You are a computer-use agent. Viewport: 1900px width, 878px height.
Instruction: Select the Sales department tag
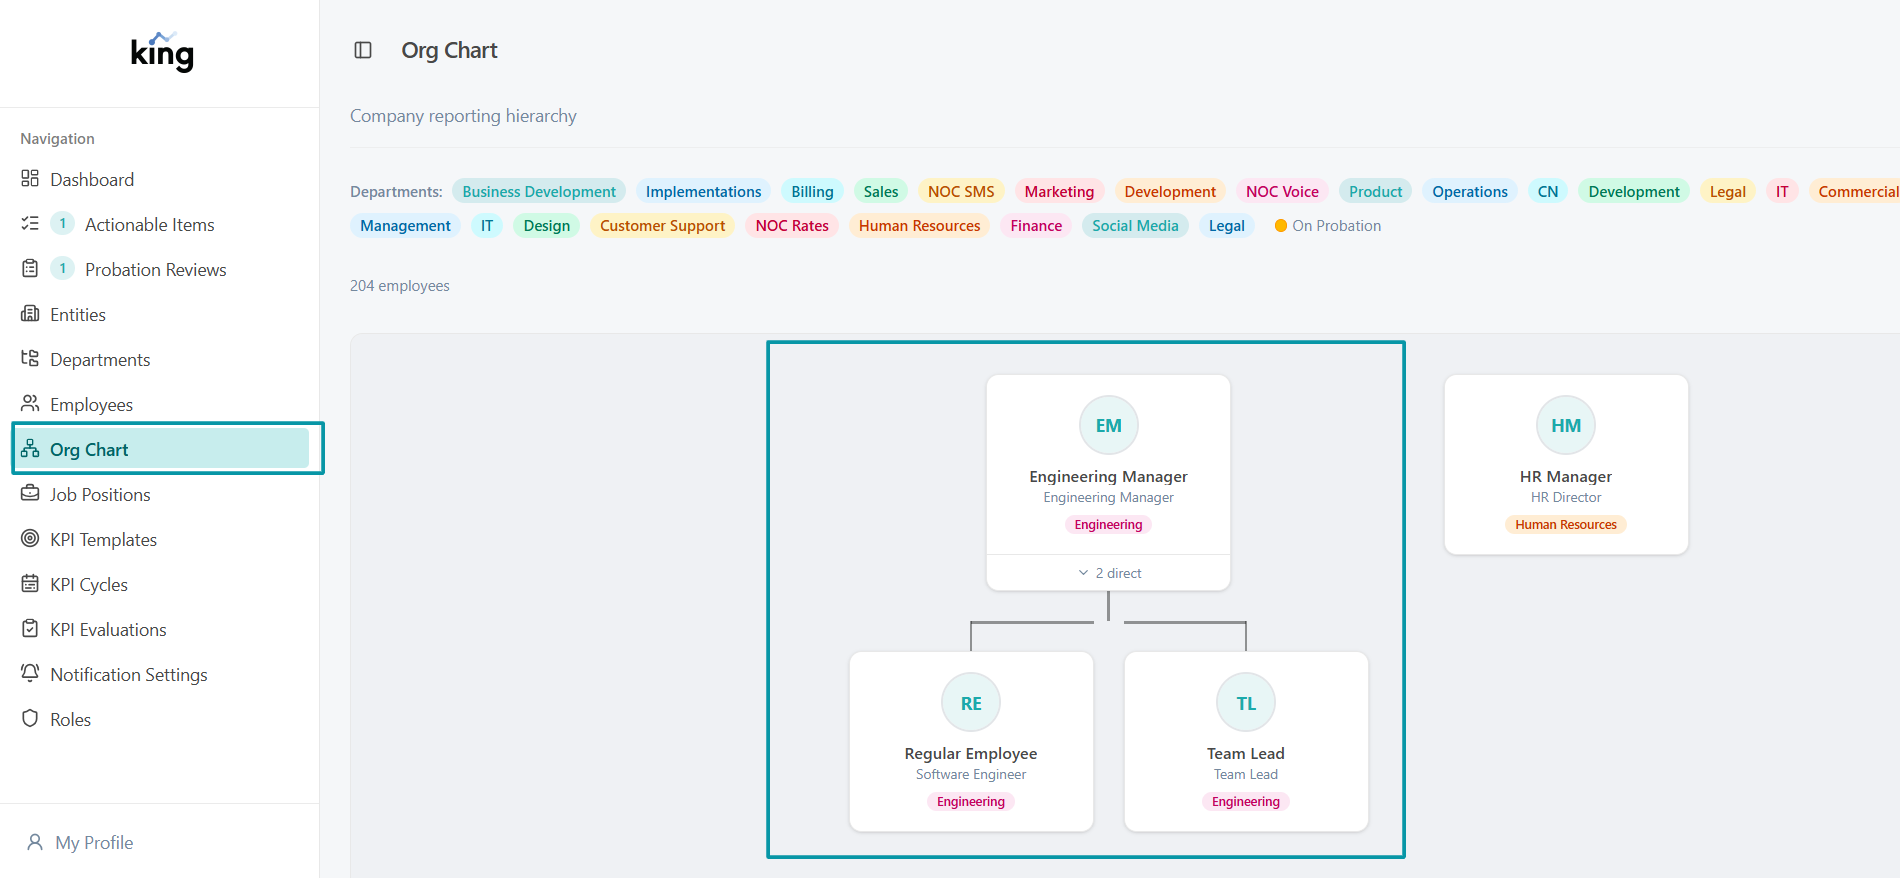click(881, 191)
